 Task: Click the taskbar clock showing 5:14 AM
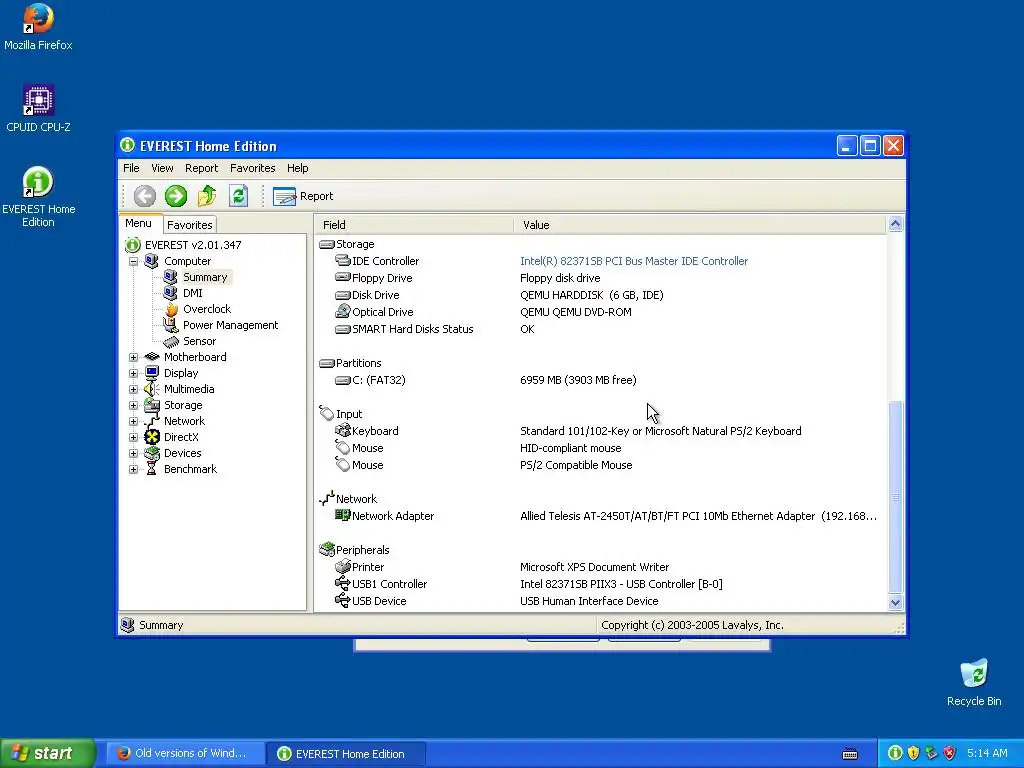pyautogui.click(x=987, y=753)
